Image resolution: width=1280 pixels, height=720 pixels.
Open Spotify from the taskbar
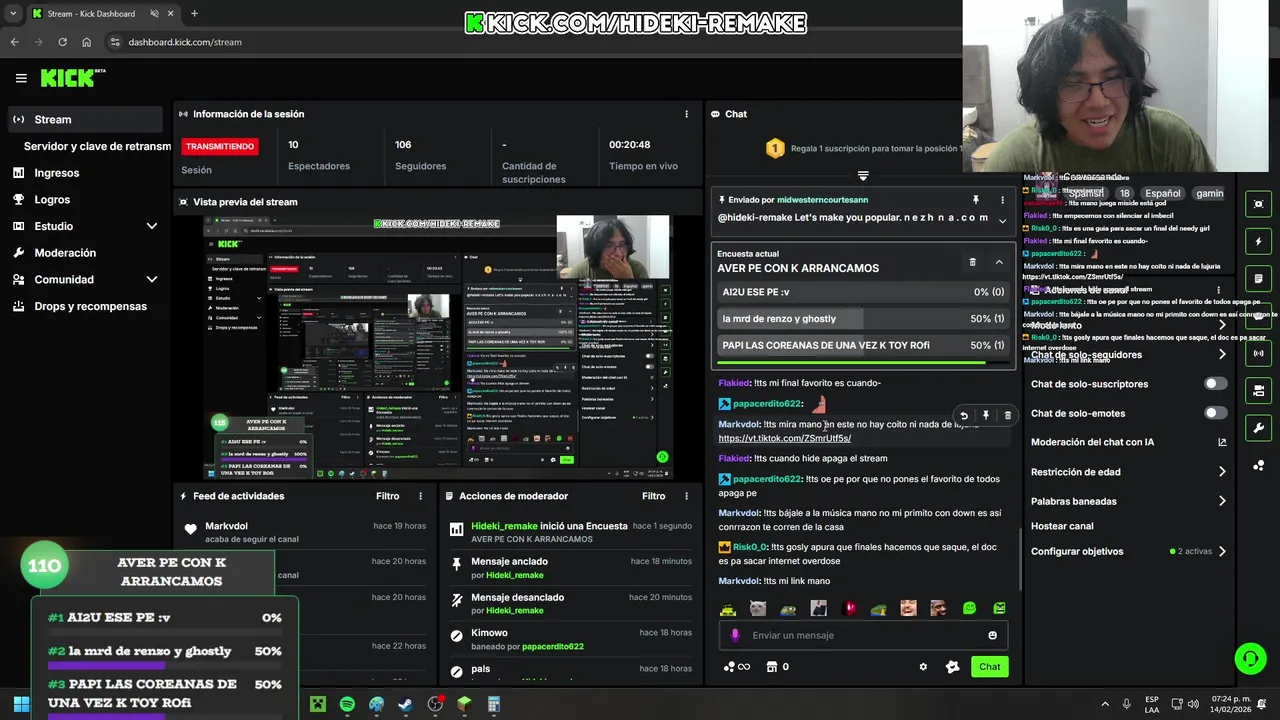347,704
